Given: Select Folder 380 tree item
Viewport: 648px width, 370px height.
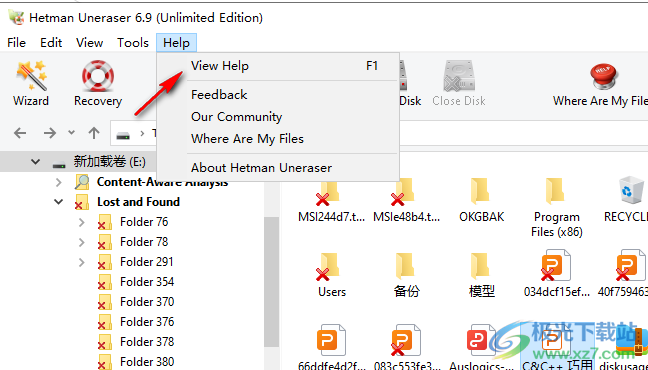Looking at the screenshot, I should coord(147,362).
